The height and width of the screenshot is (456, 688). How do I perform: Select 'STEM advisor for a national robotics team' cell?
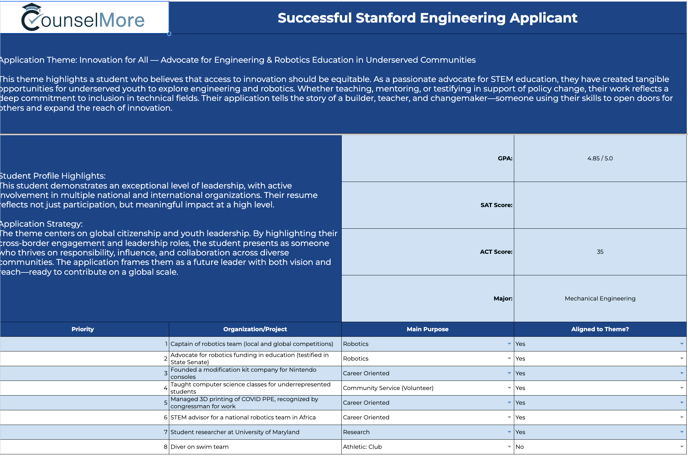tap(255, 417)
